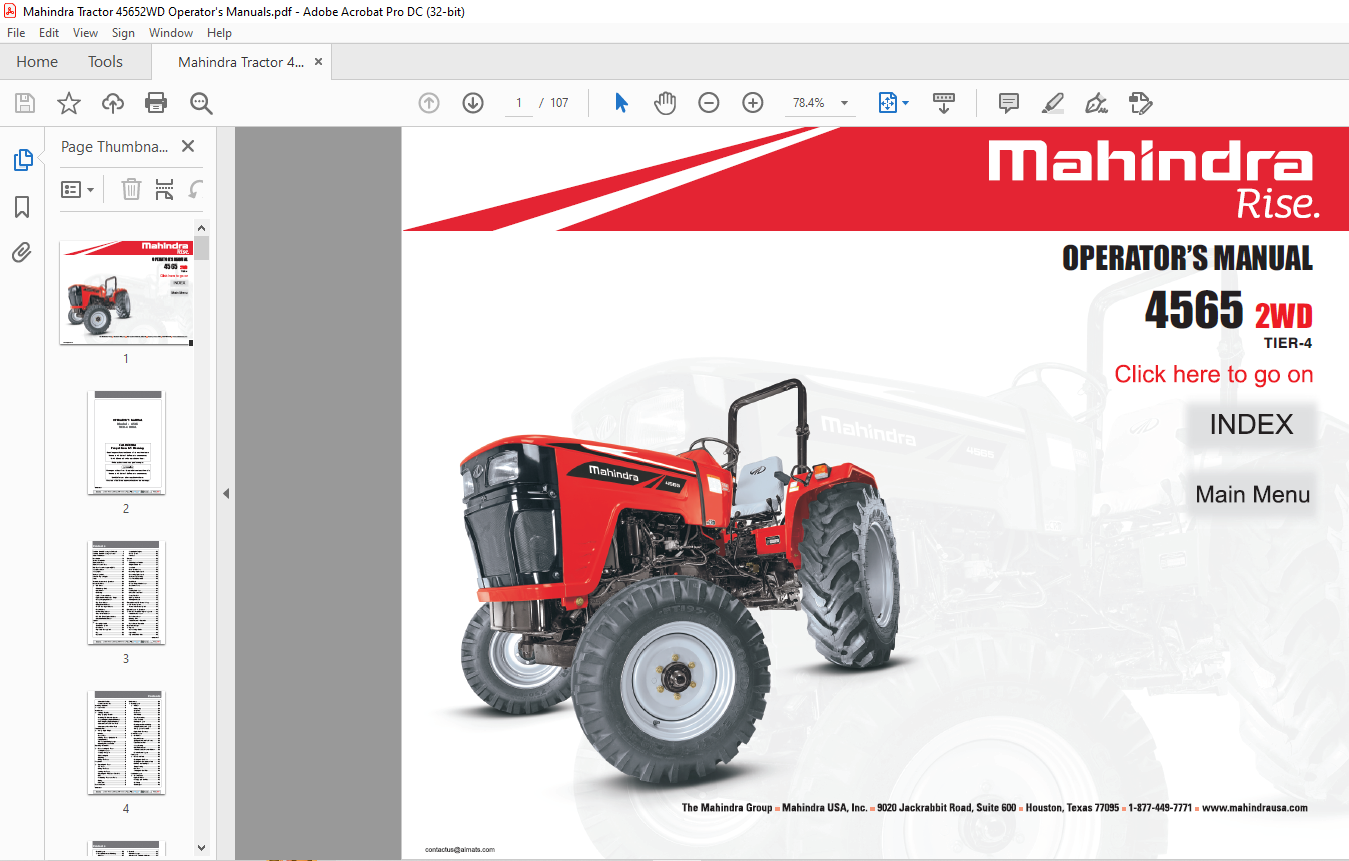Open the Sign menu
This screenshot has width=1349, height=861.
(x=123, y=33)
